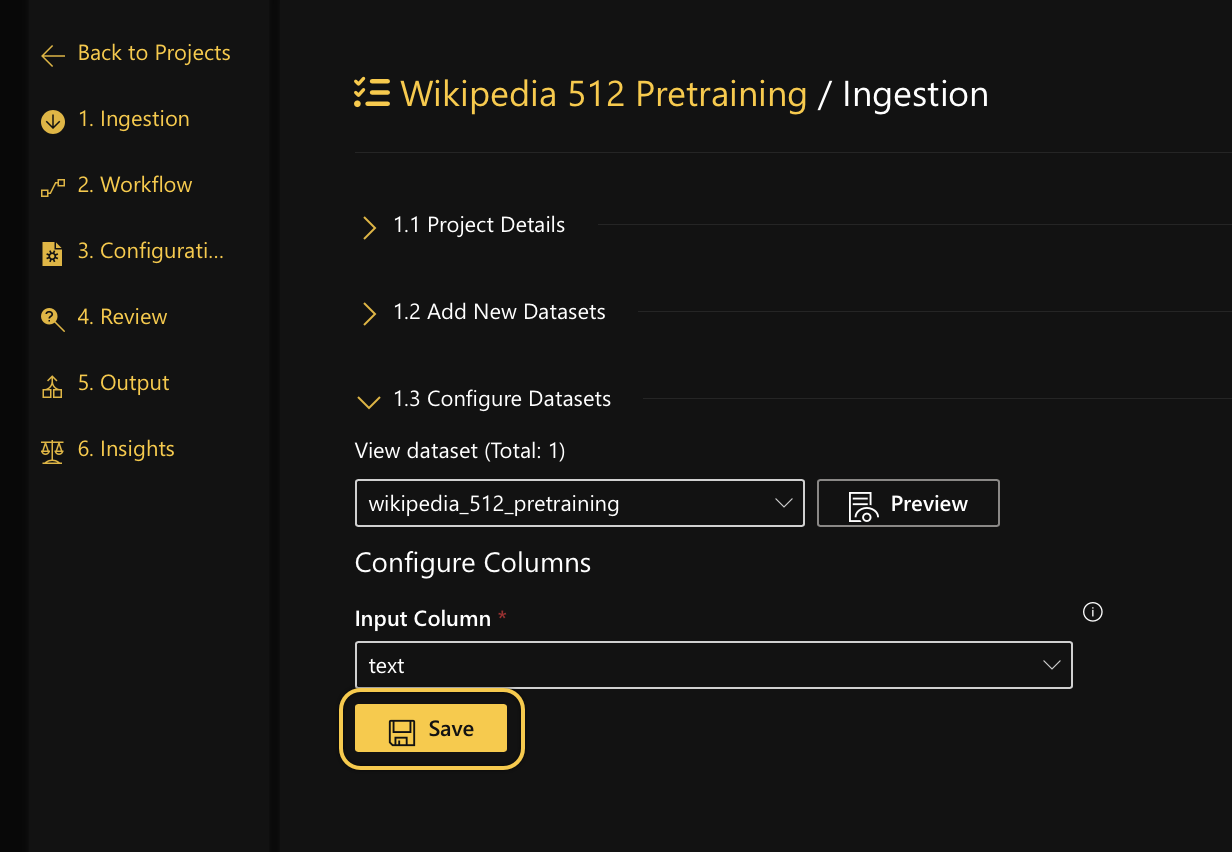The image size is (1232, 852).
Task: Click the info icon near Input Column
Action: point(1092,611)
